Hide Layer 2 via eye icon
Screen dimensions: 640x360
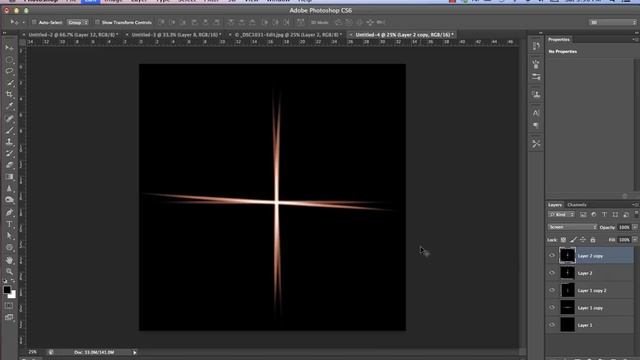pos(552,273)
